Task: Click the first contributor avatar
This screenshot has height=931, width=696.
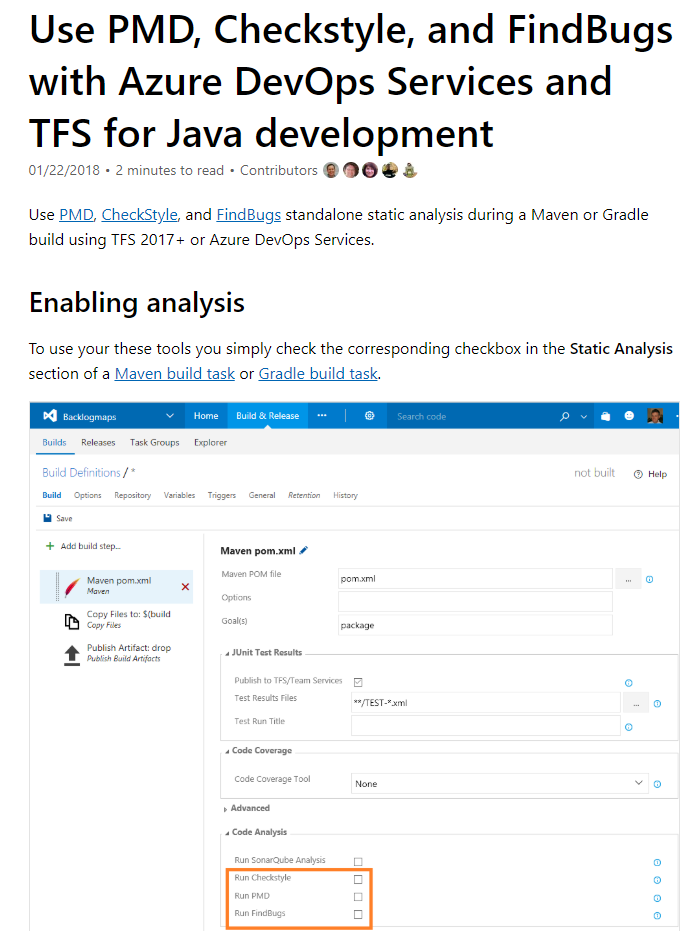Action: [331, 170]
